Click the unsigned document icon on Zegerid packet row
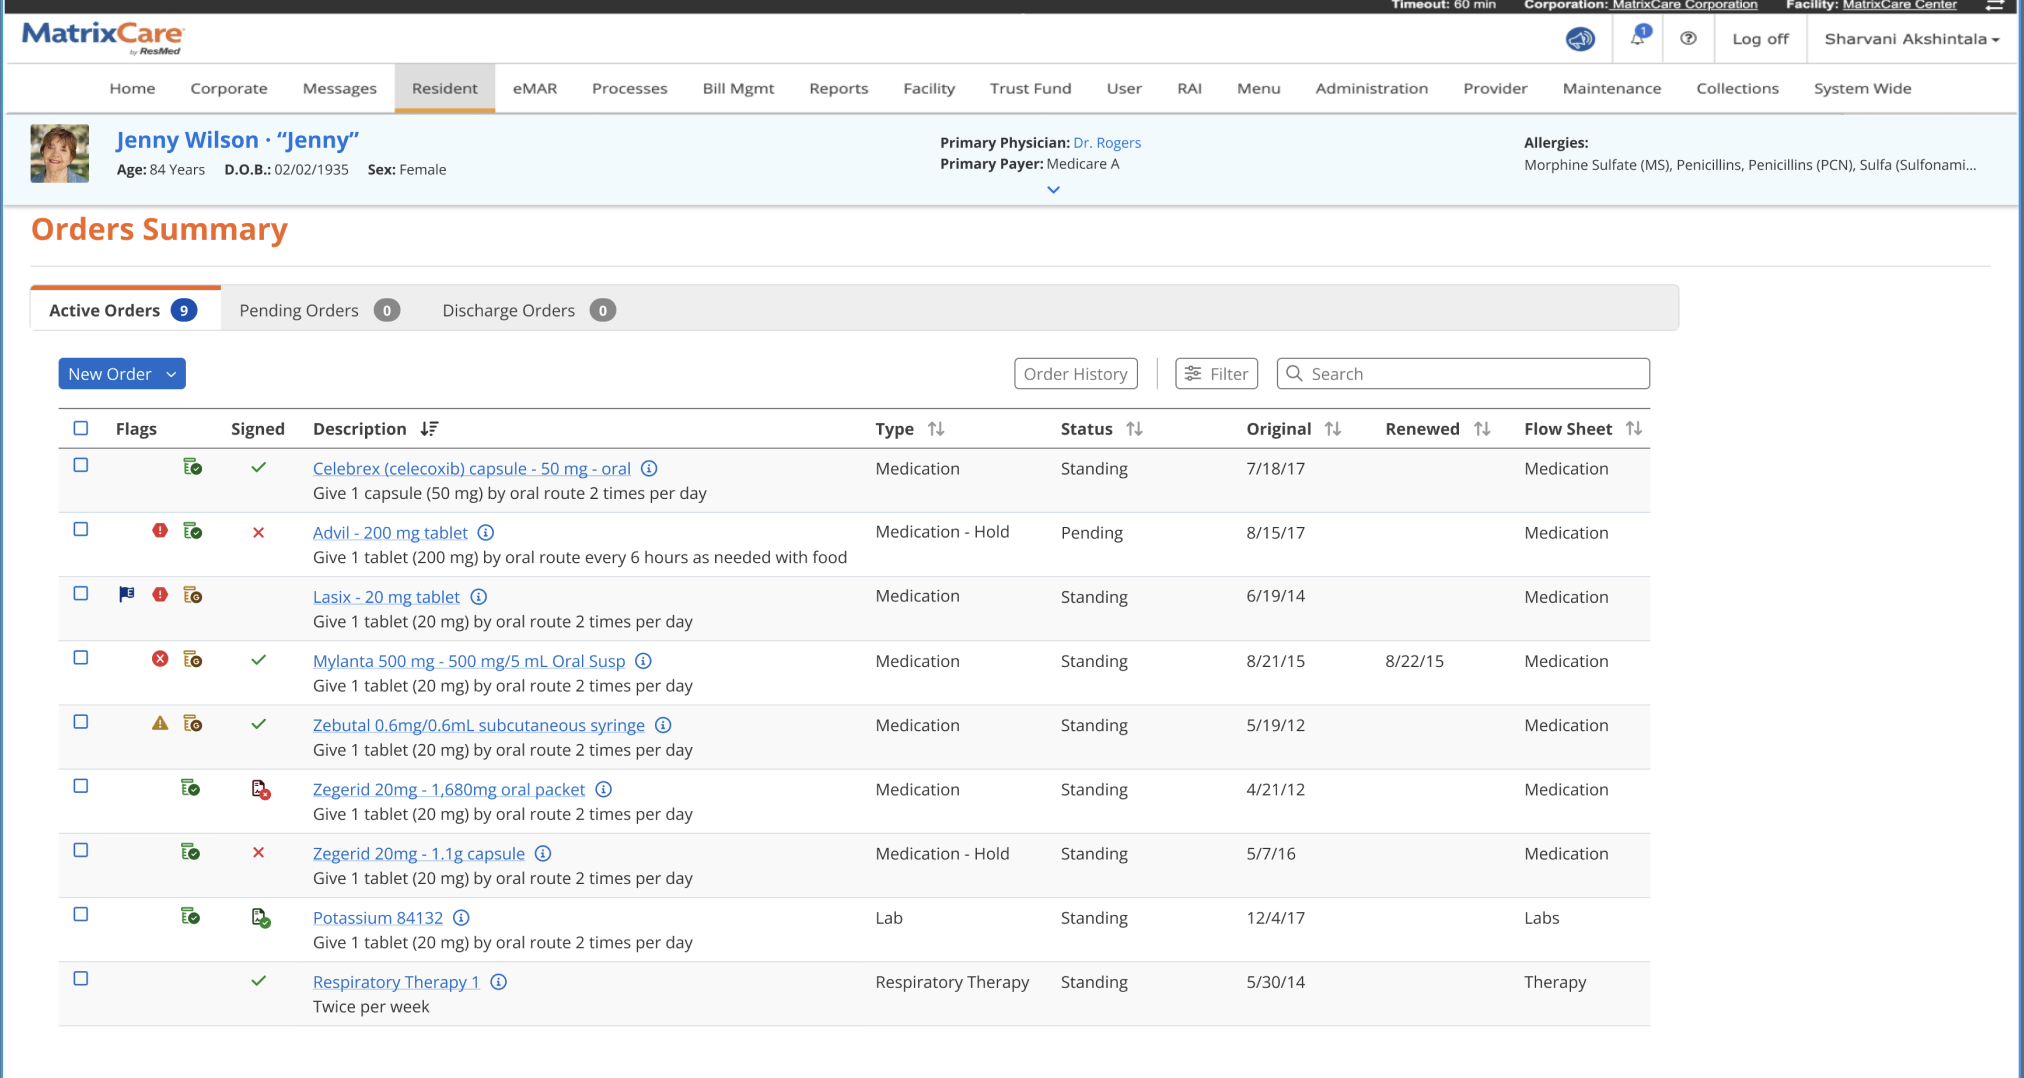 point(261,790)
